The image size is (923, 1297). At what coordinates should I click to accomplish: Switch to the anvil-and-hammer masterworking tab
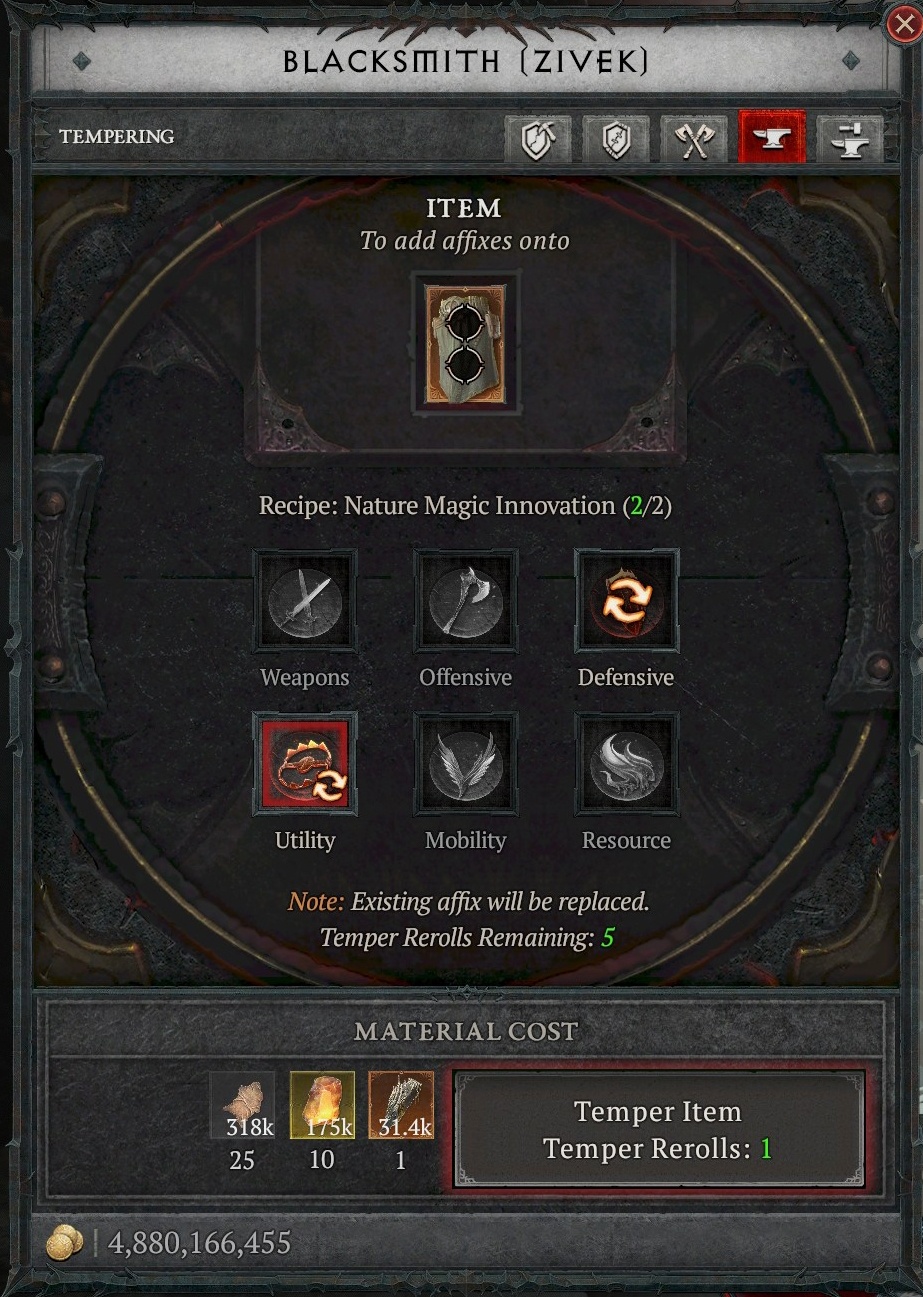[x=849, y=137]
